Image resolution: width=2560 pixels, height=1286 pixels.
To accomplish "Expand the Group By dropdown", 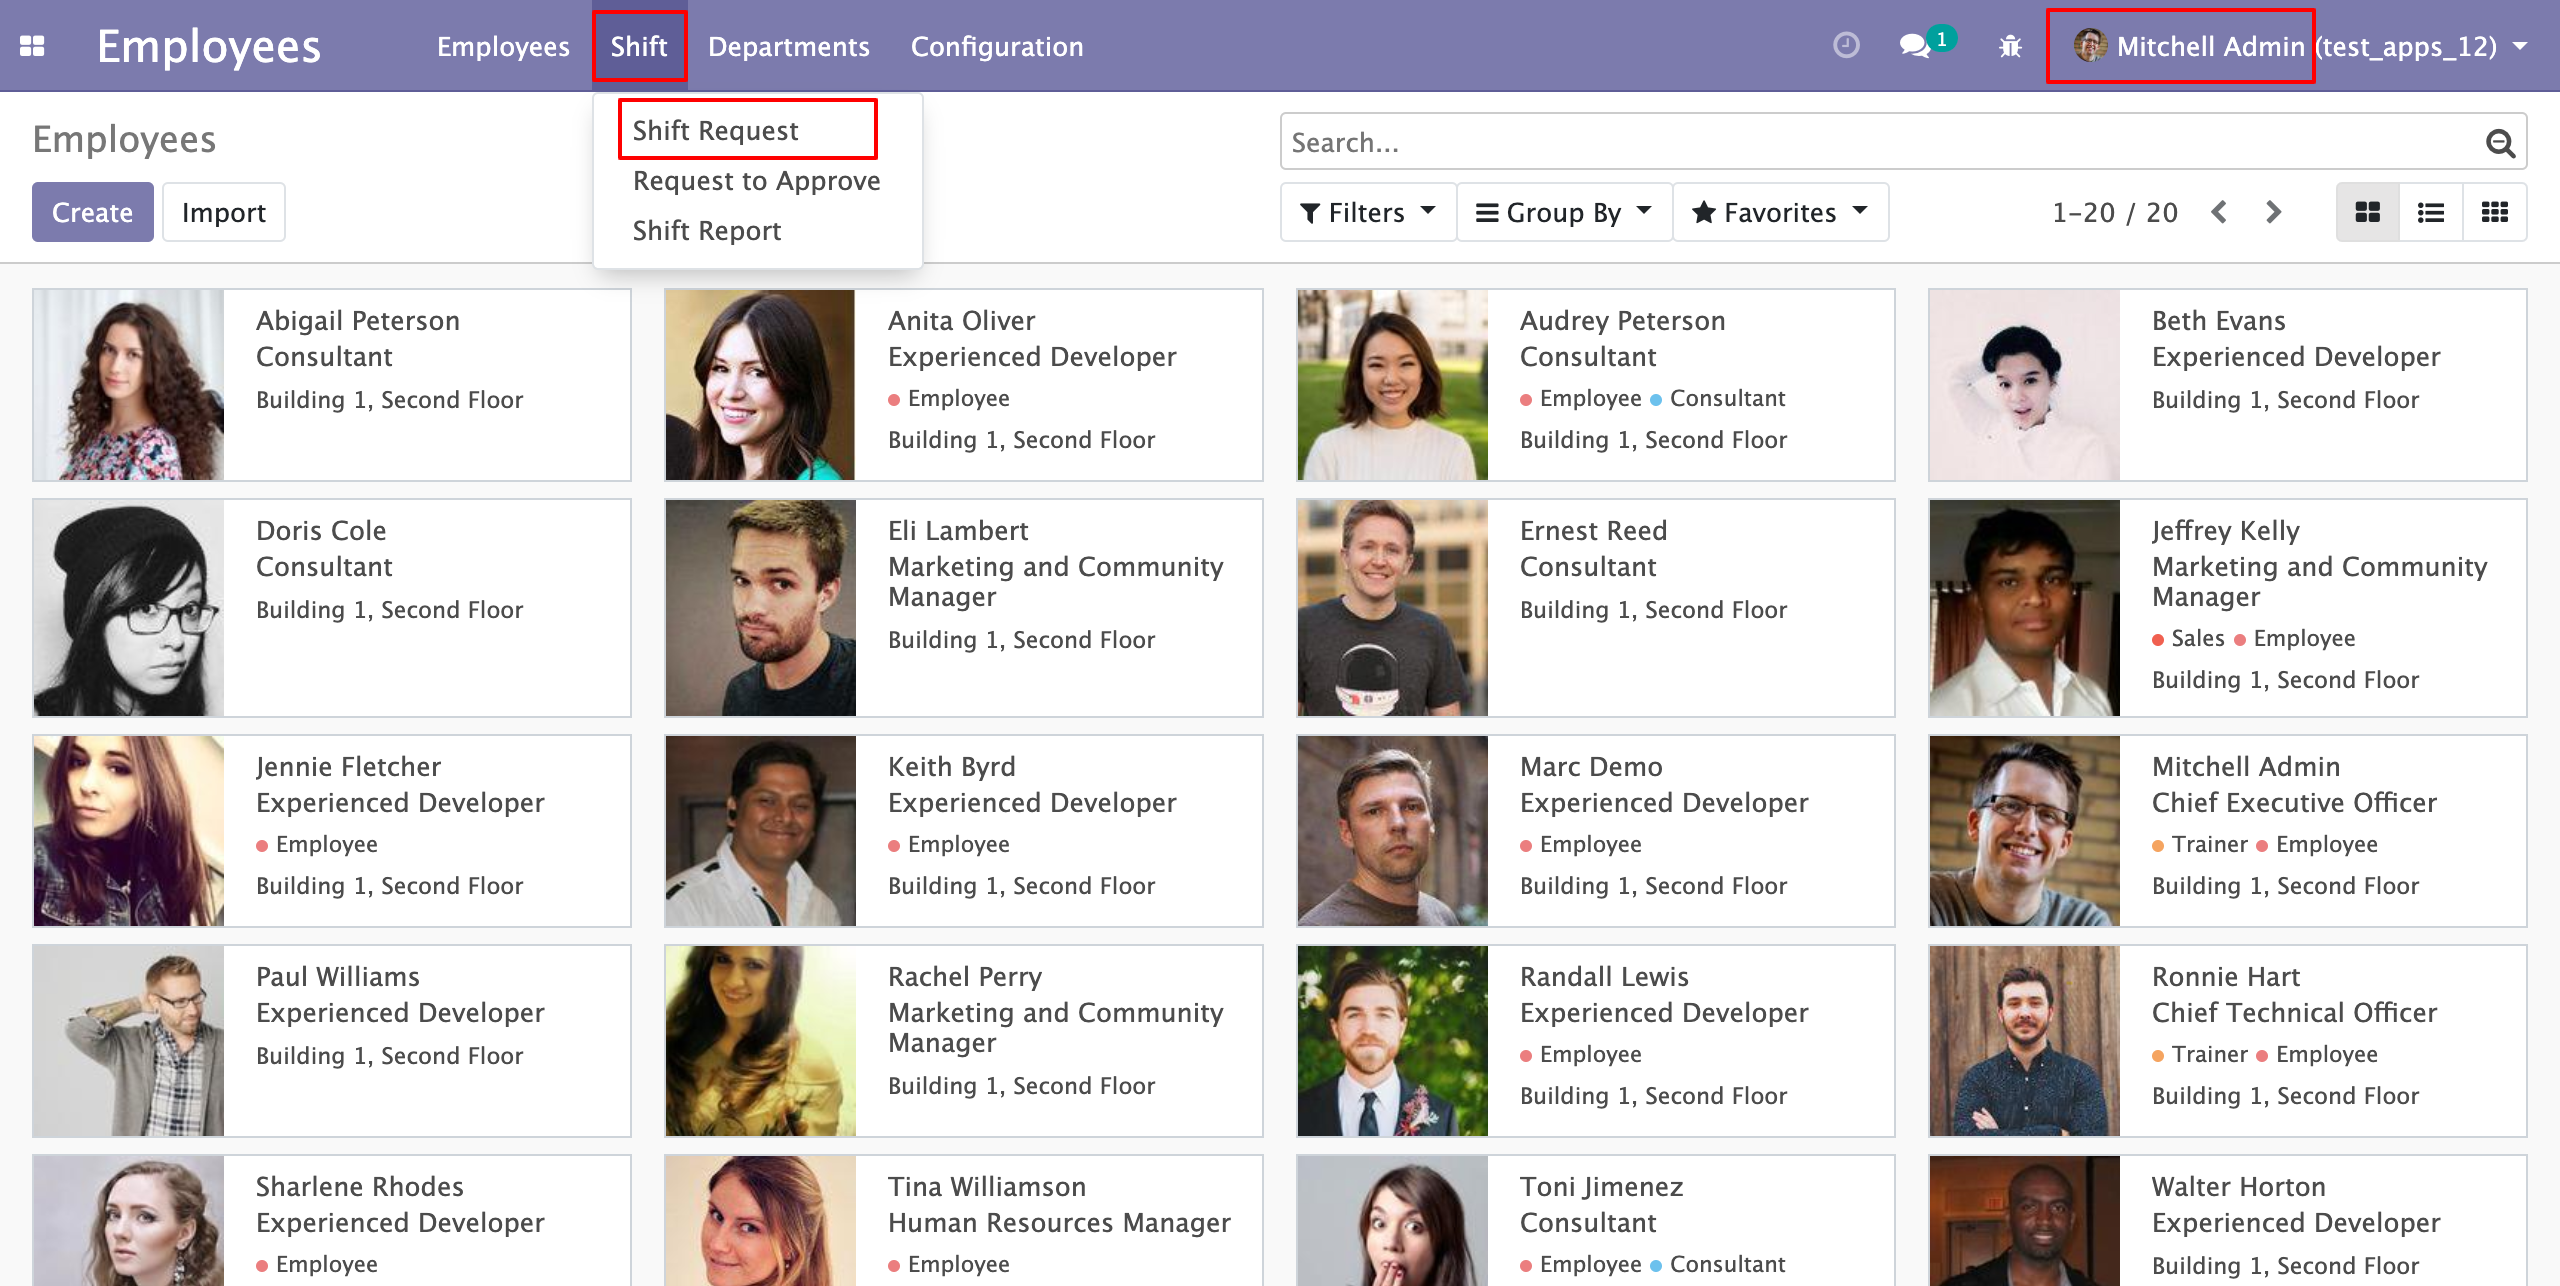I will pyautogui.click(x=1564, y=212).
